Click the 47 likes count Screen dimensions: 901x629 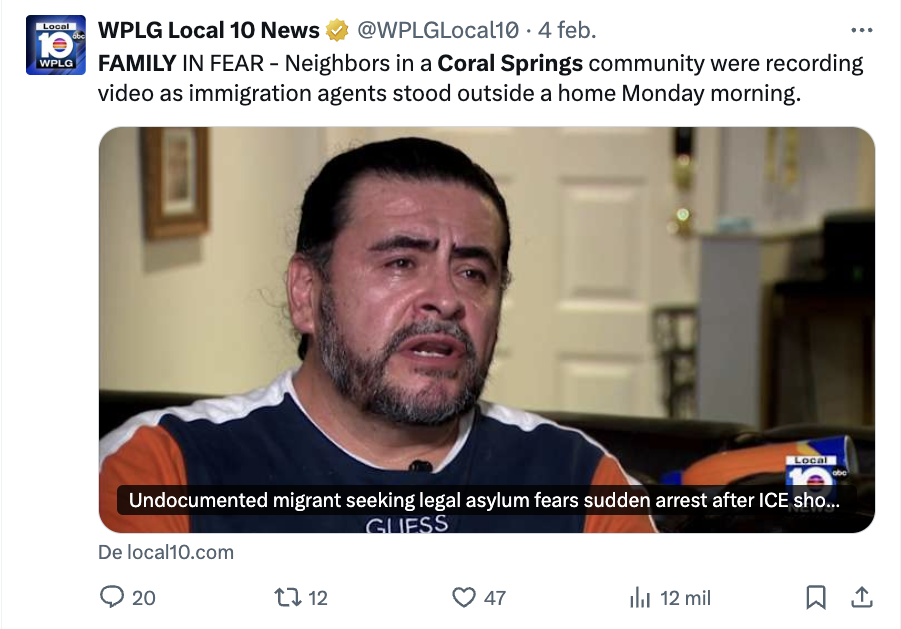click(495, 598)
